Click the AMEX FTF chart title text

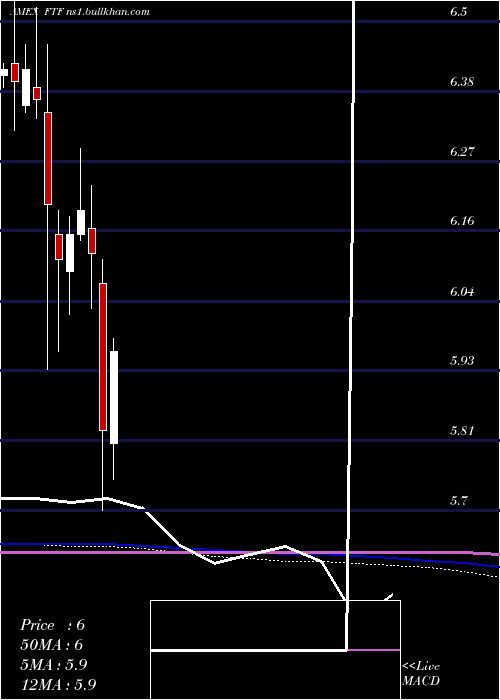coord(80,12)
